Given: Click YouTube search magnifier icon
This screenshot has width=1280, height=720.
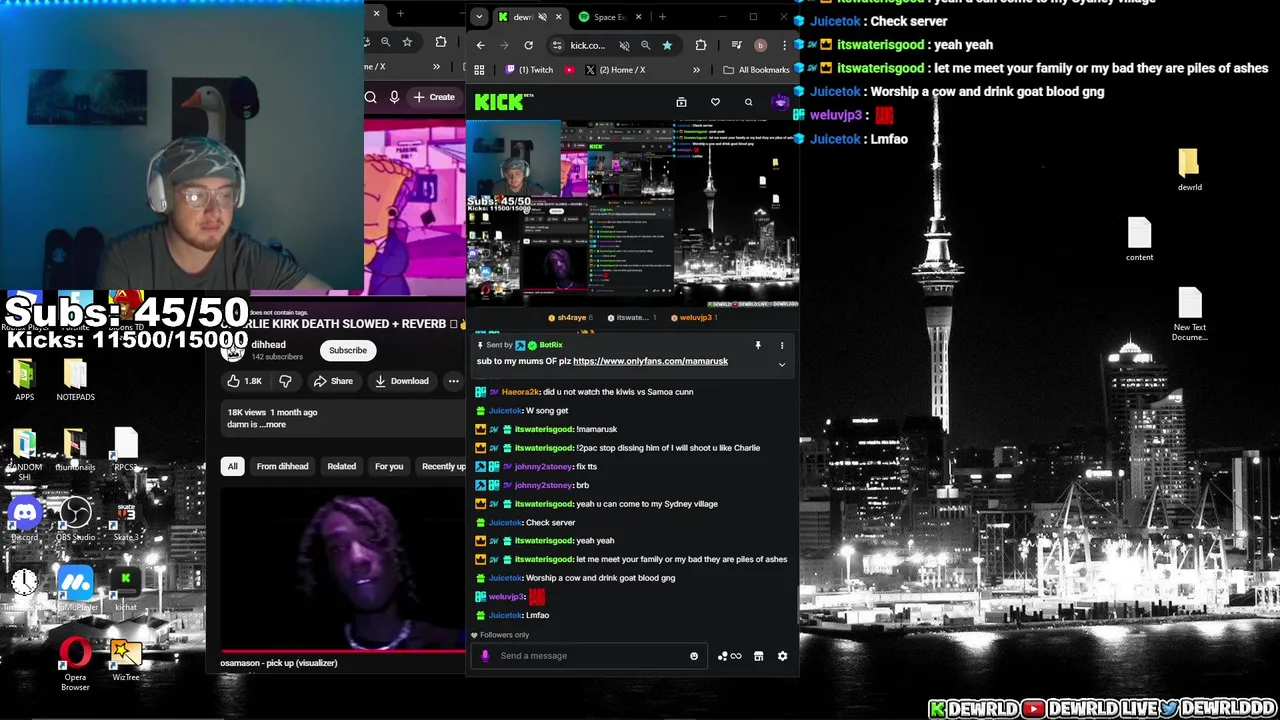Looking at the screenshot, I should click(371, 97).
